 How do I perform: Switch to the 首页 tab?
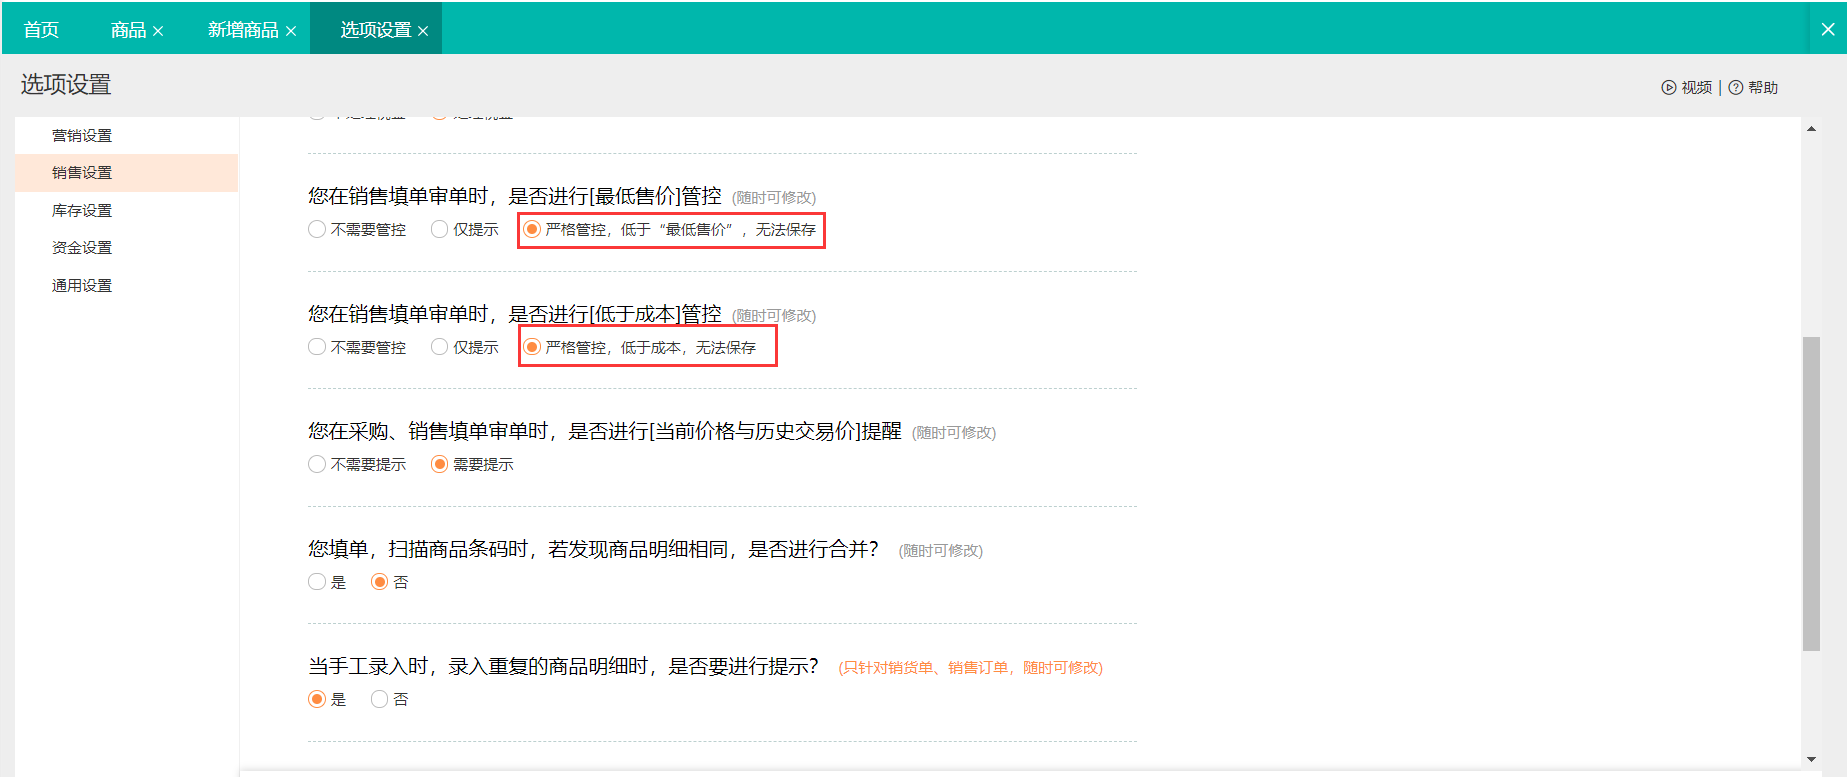41,30
